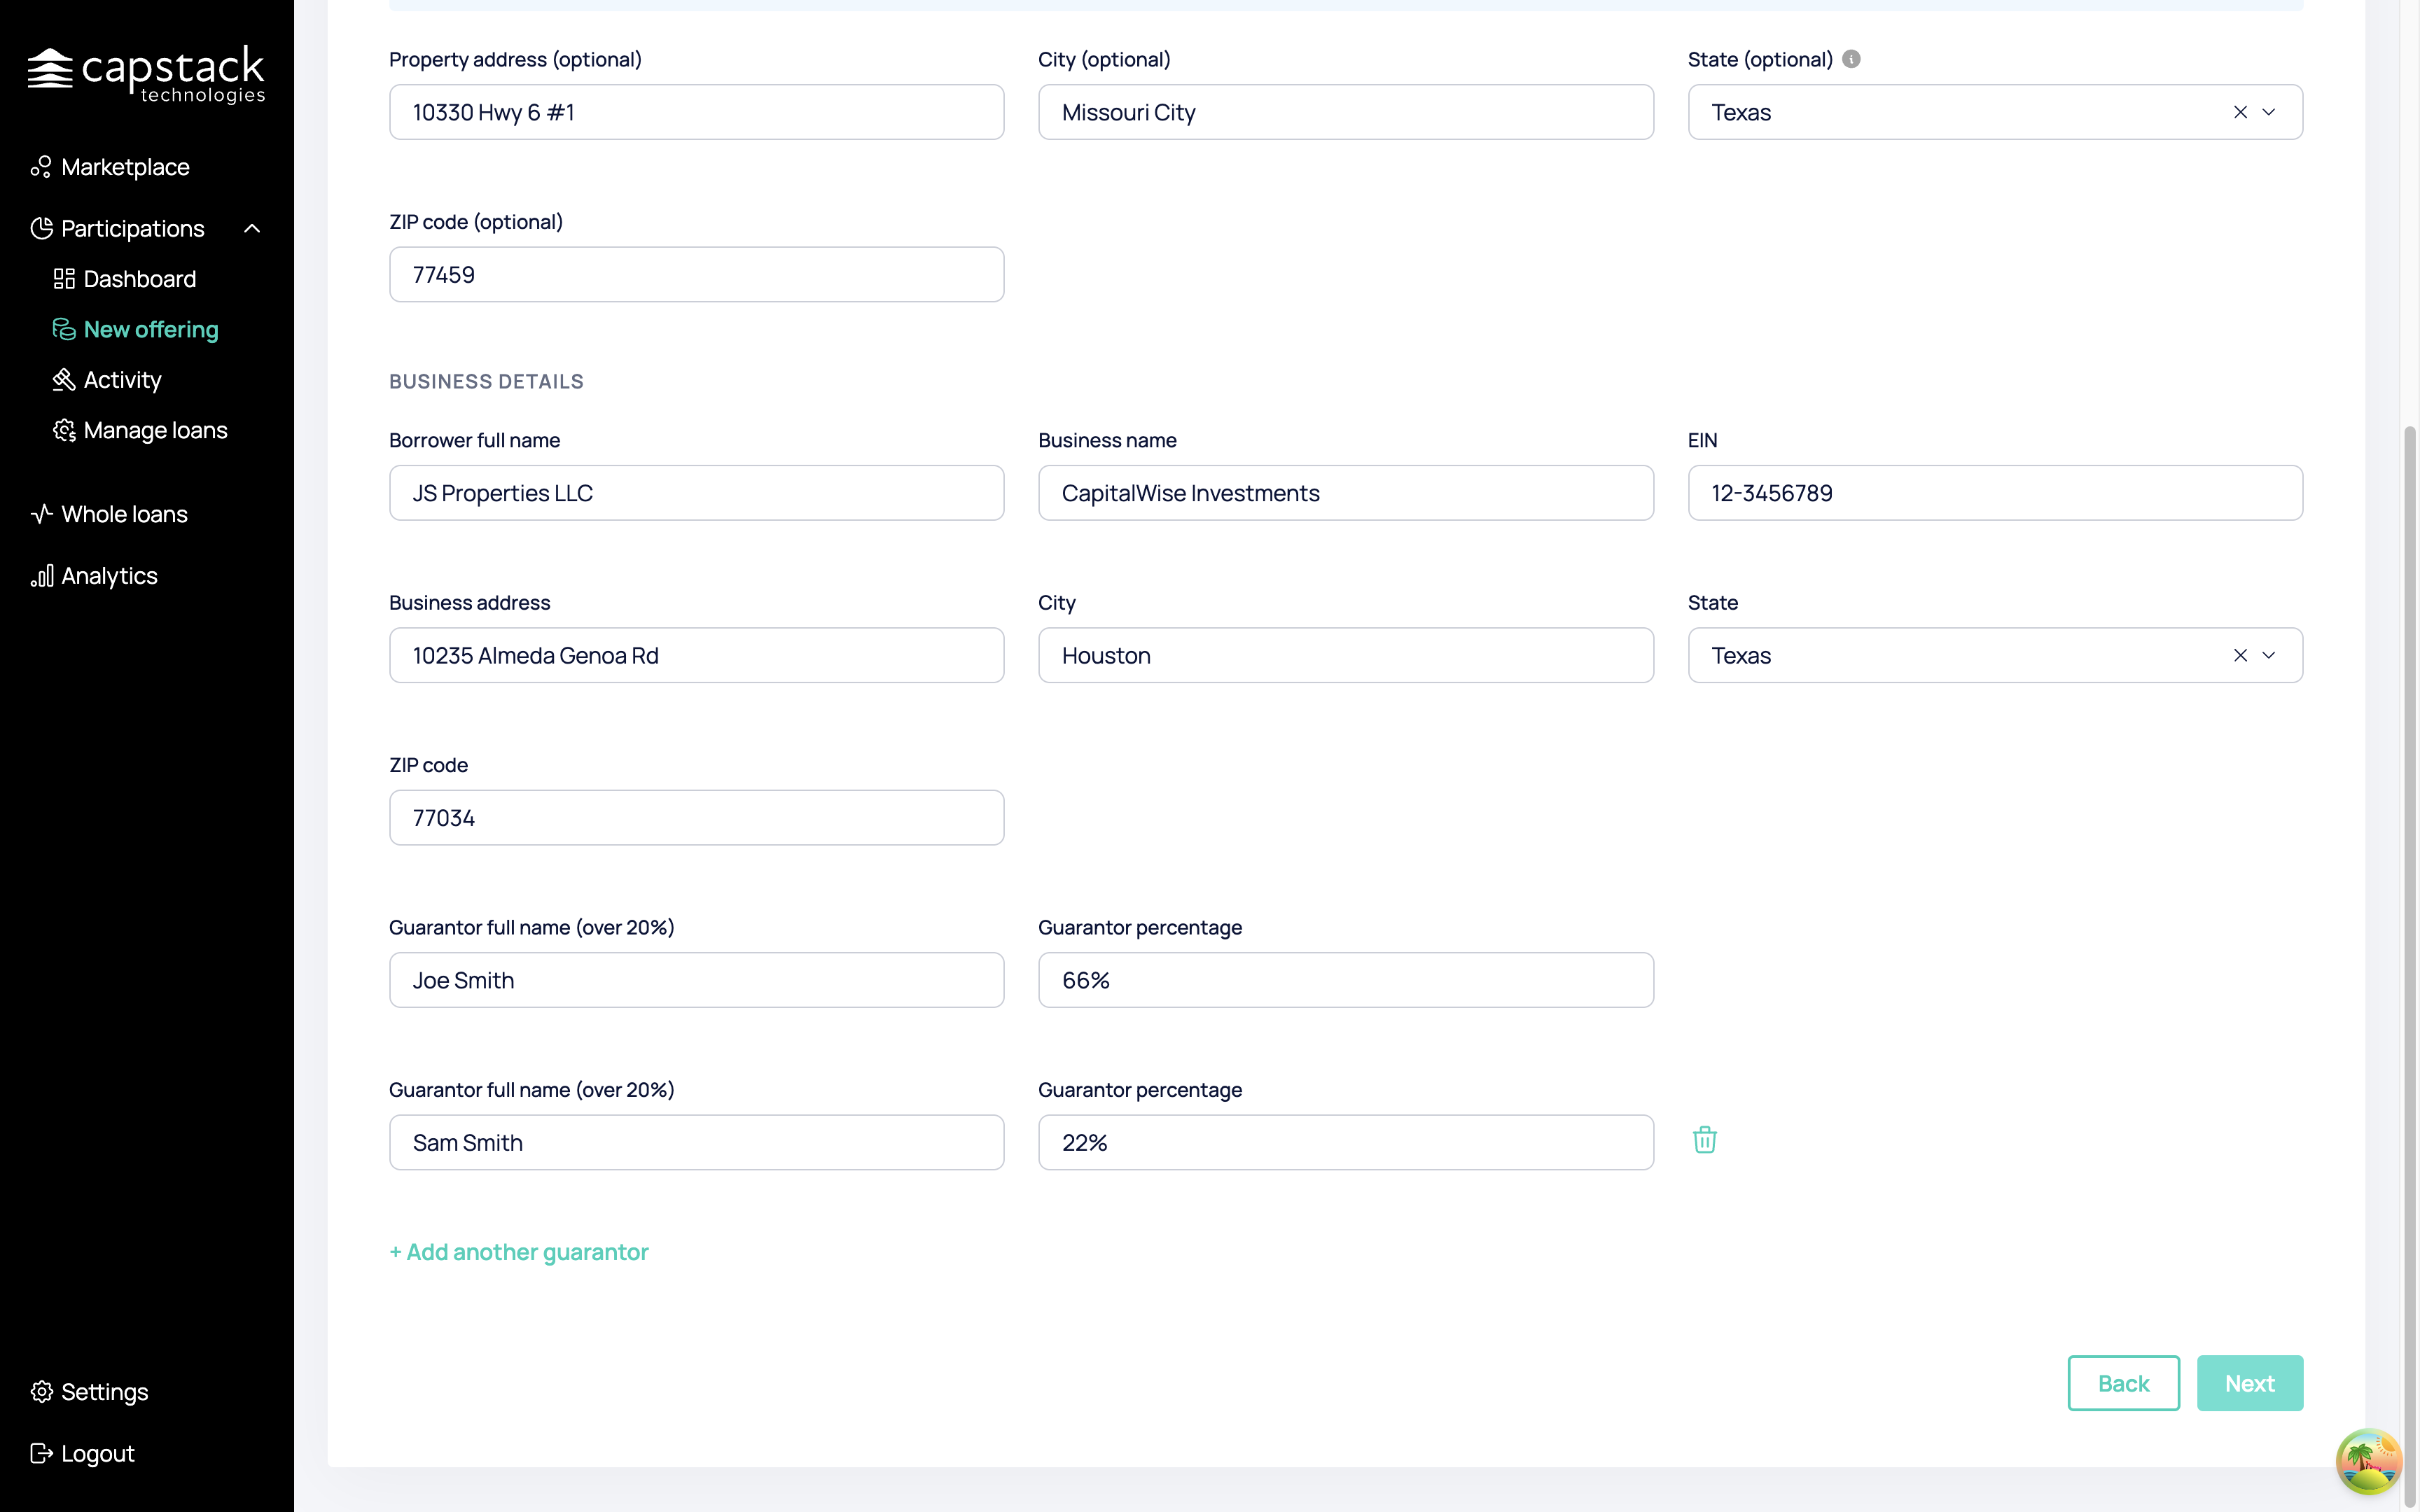Click the BUSINESS DETAILS section heading

click(x=486, y=381)
